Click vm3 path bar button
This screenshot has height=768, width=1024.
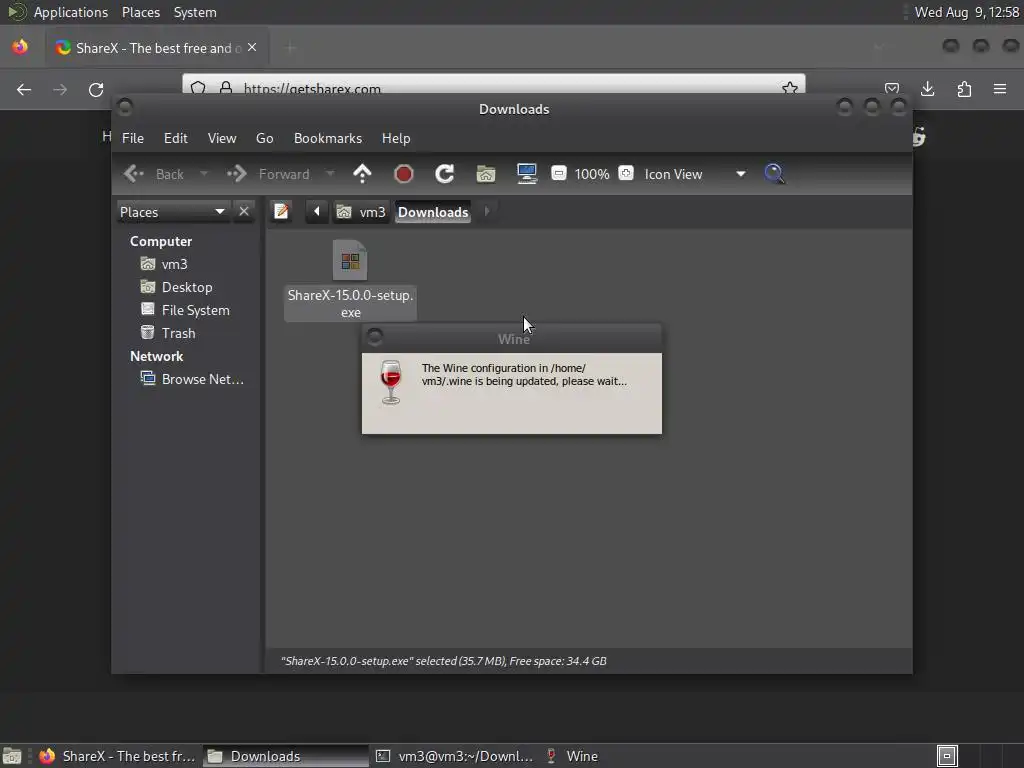361,212
